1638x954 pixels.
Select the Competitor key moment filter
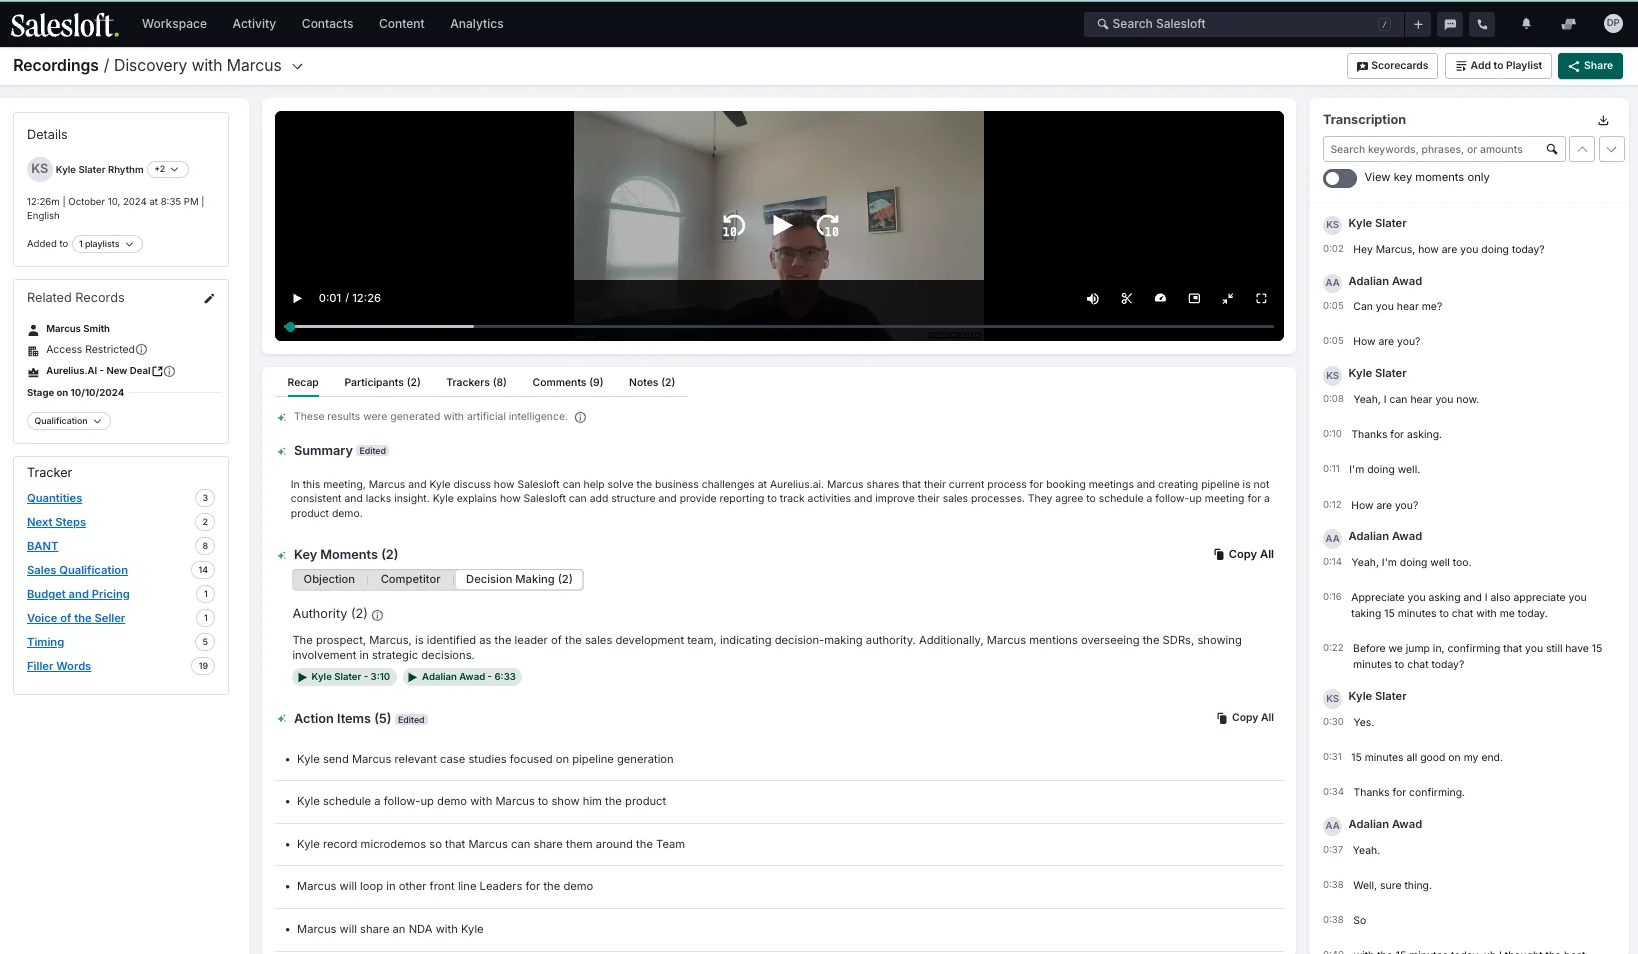pos(410,579)
